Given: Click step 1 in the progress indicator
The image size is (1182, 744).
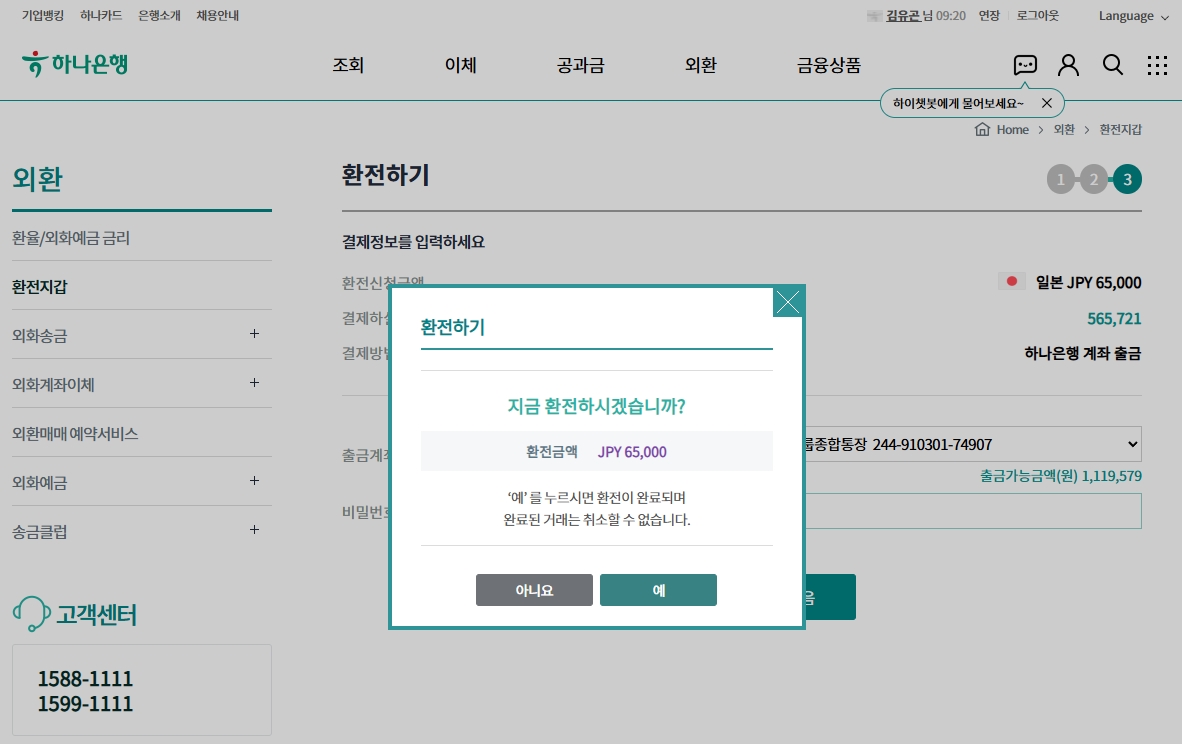Looking at the screenshot, I should (1060, 179).
